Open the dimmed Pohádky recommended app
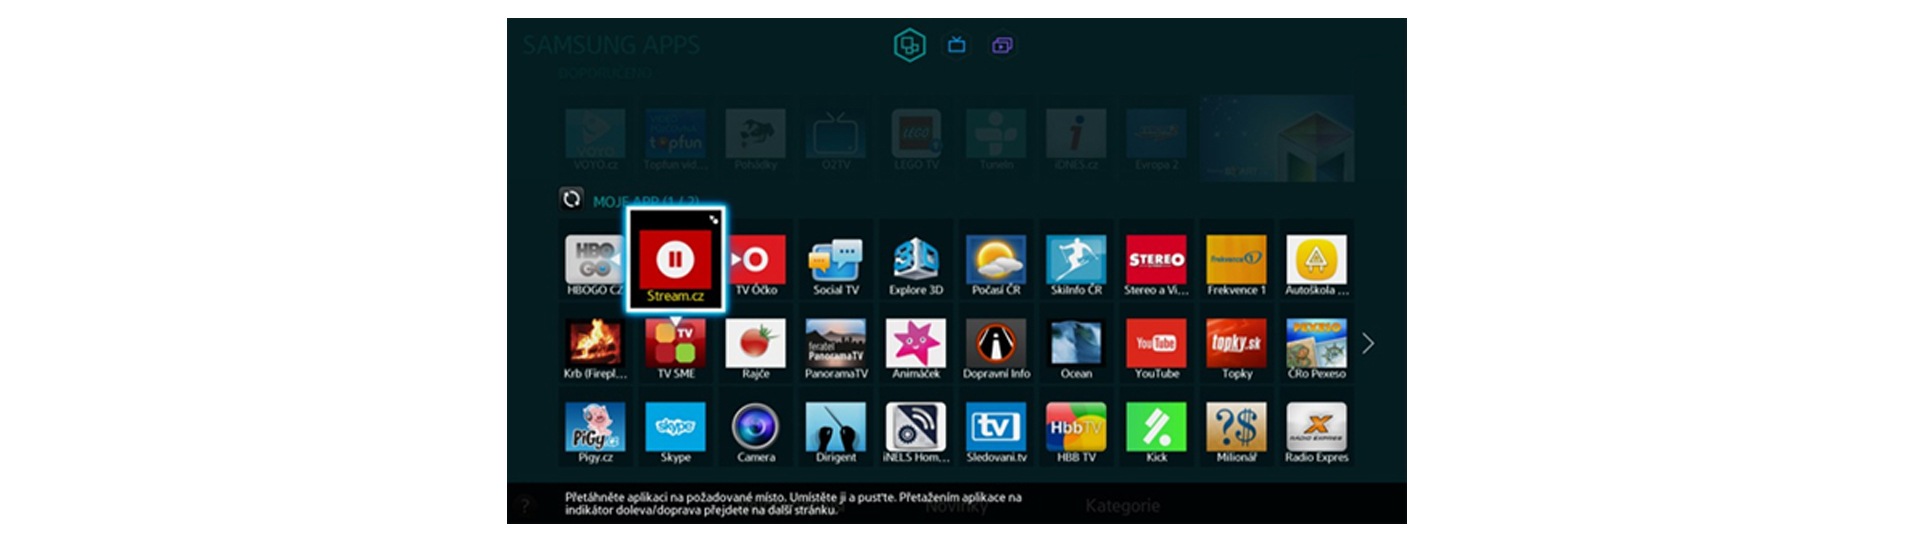 (756, 140)
